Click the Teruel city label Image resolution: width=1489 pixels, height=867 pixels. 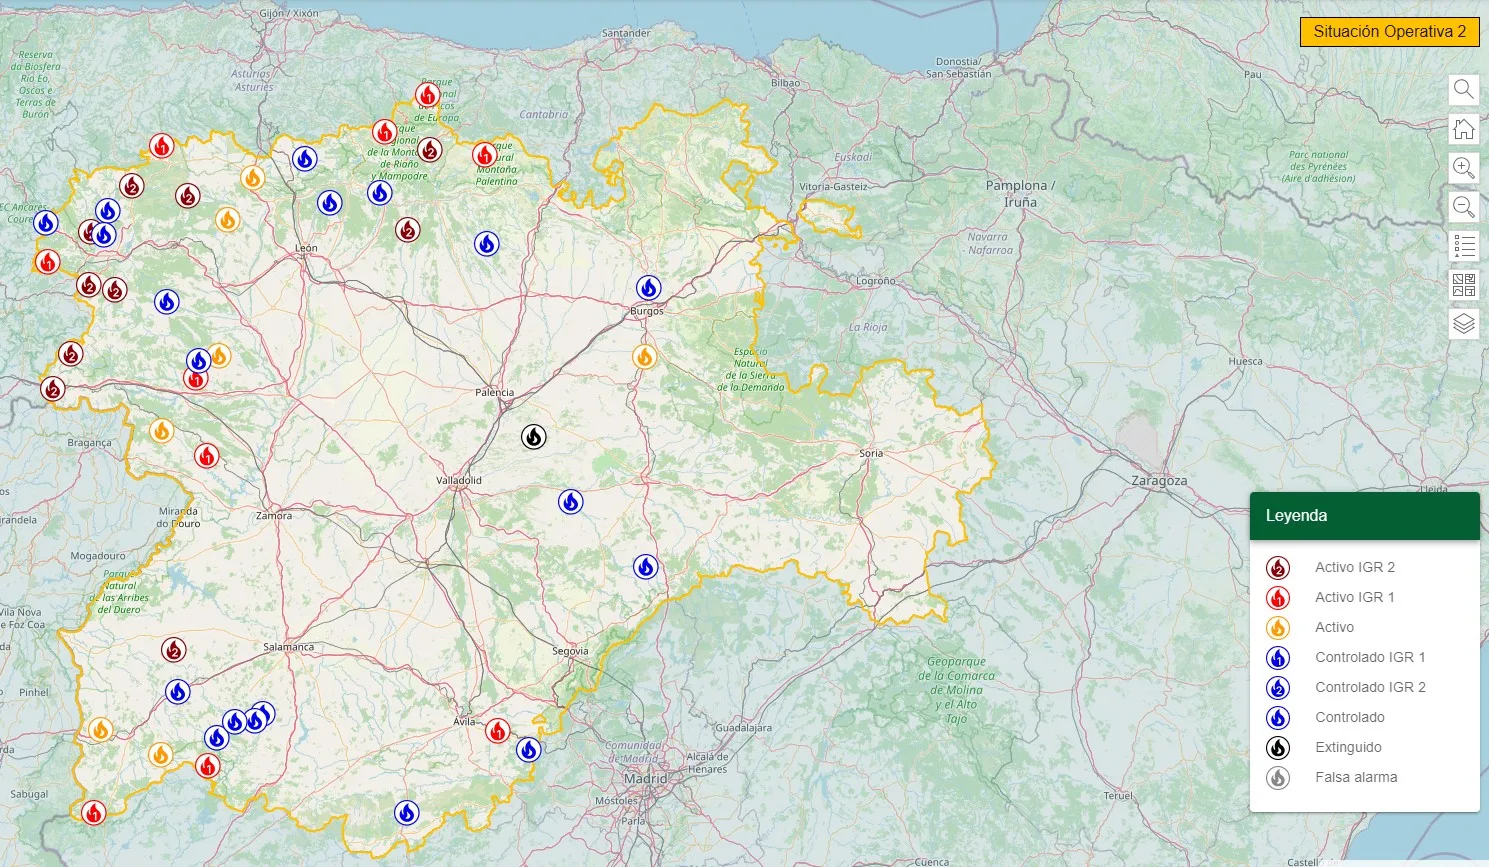pos(1118,796)
